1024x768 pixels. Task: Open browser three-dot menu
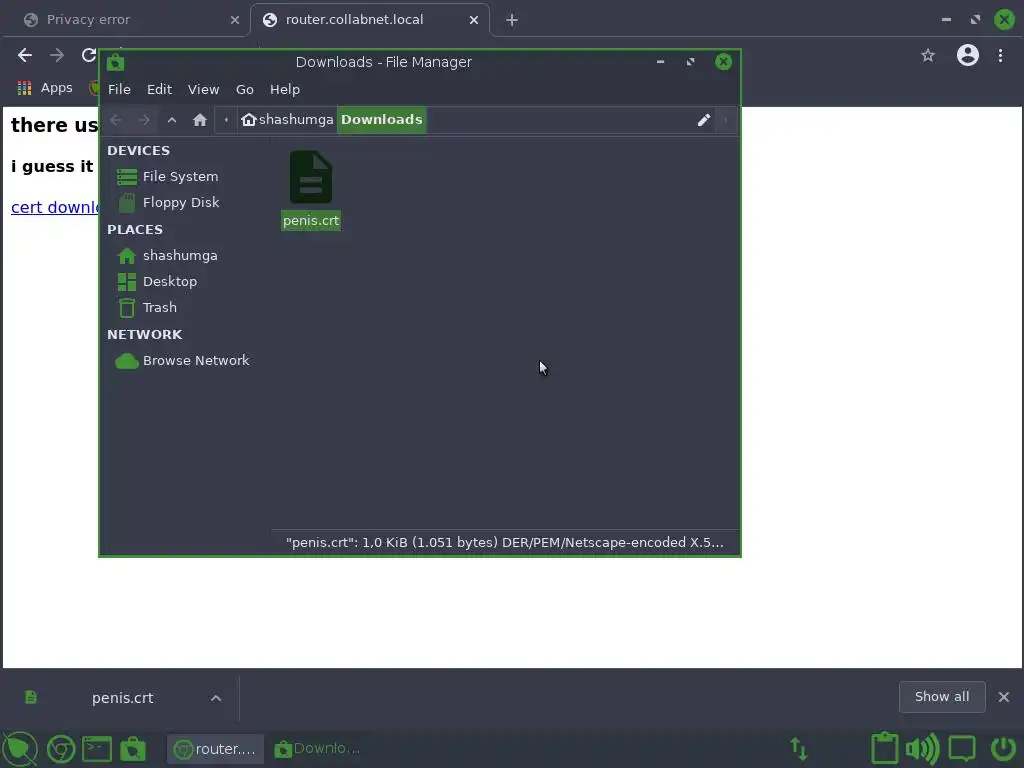pyautogui.click(x=1000, y=56)
